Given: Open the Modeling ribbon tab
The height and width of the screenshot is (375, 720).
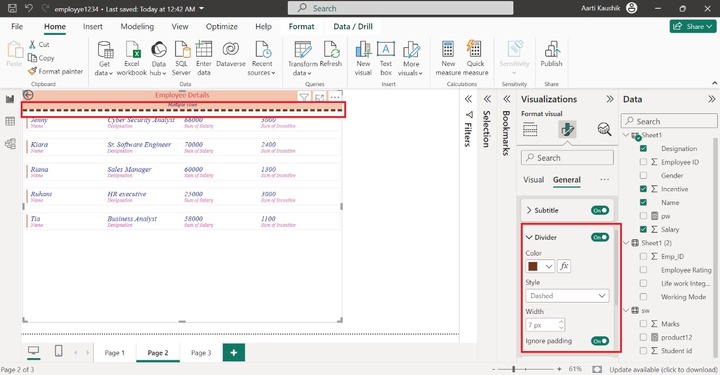Looking at the screenshot, I should [x=137, y=27].
